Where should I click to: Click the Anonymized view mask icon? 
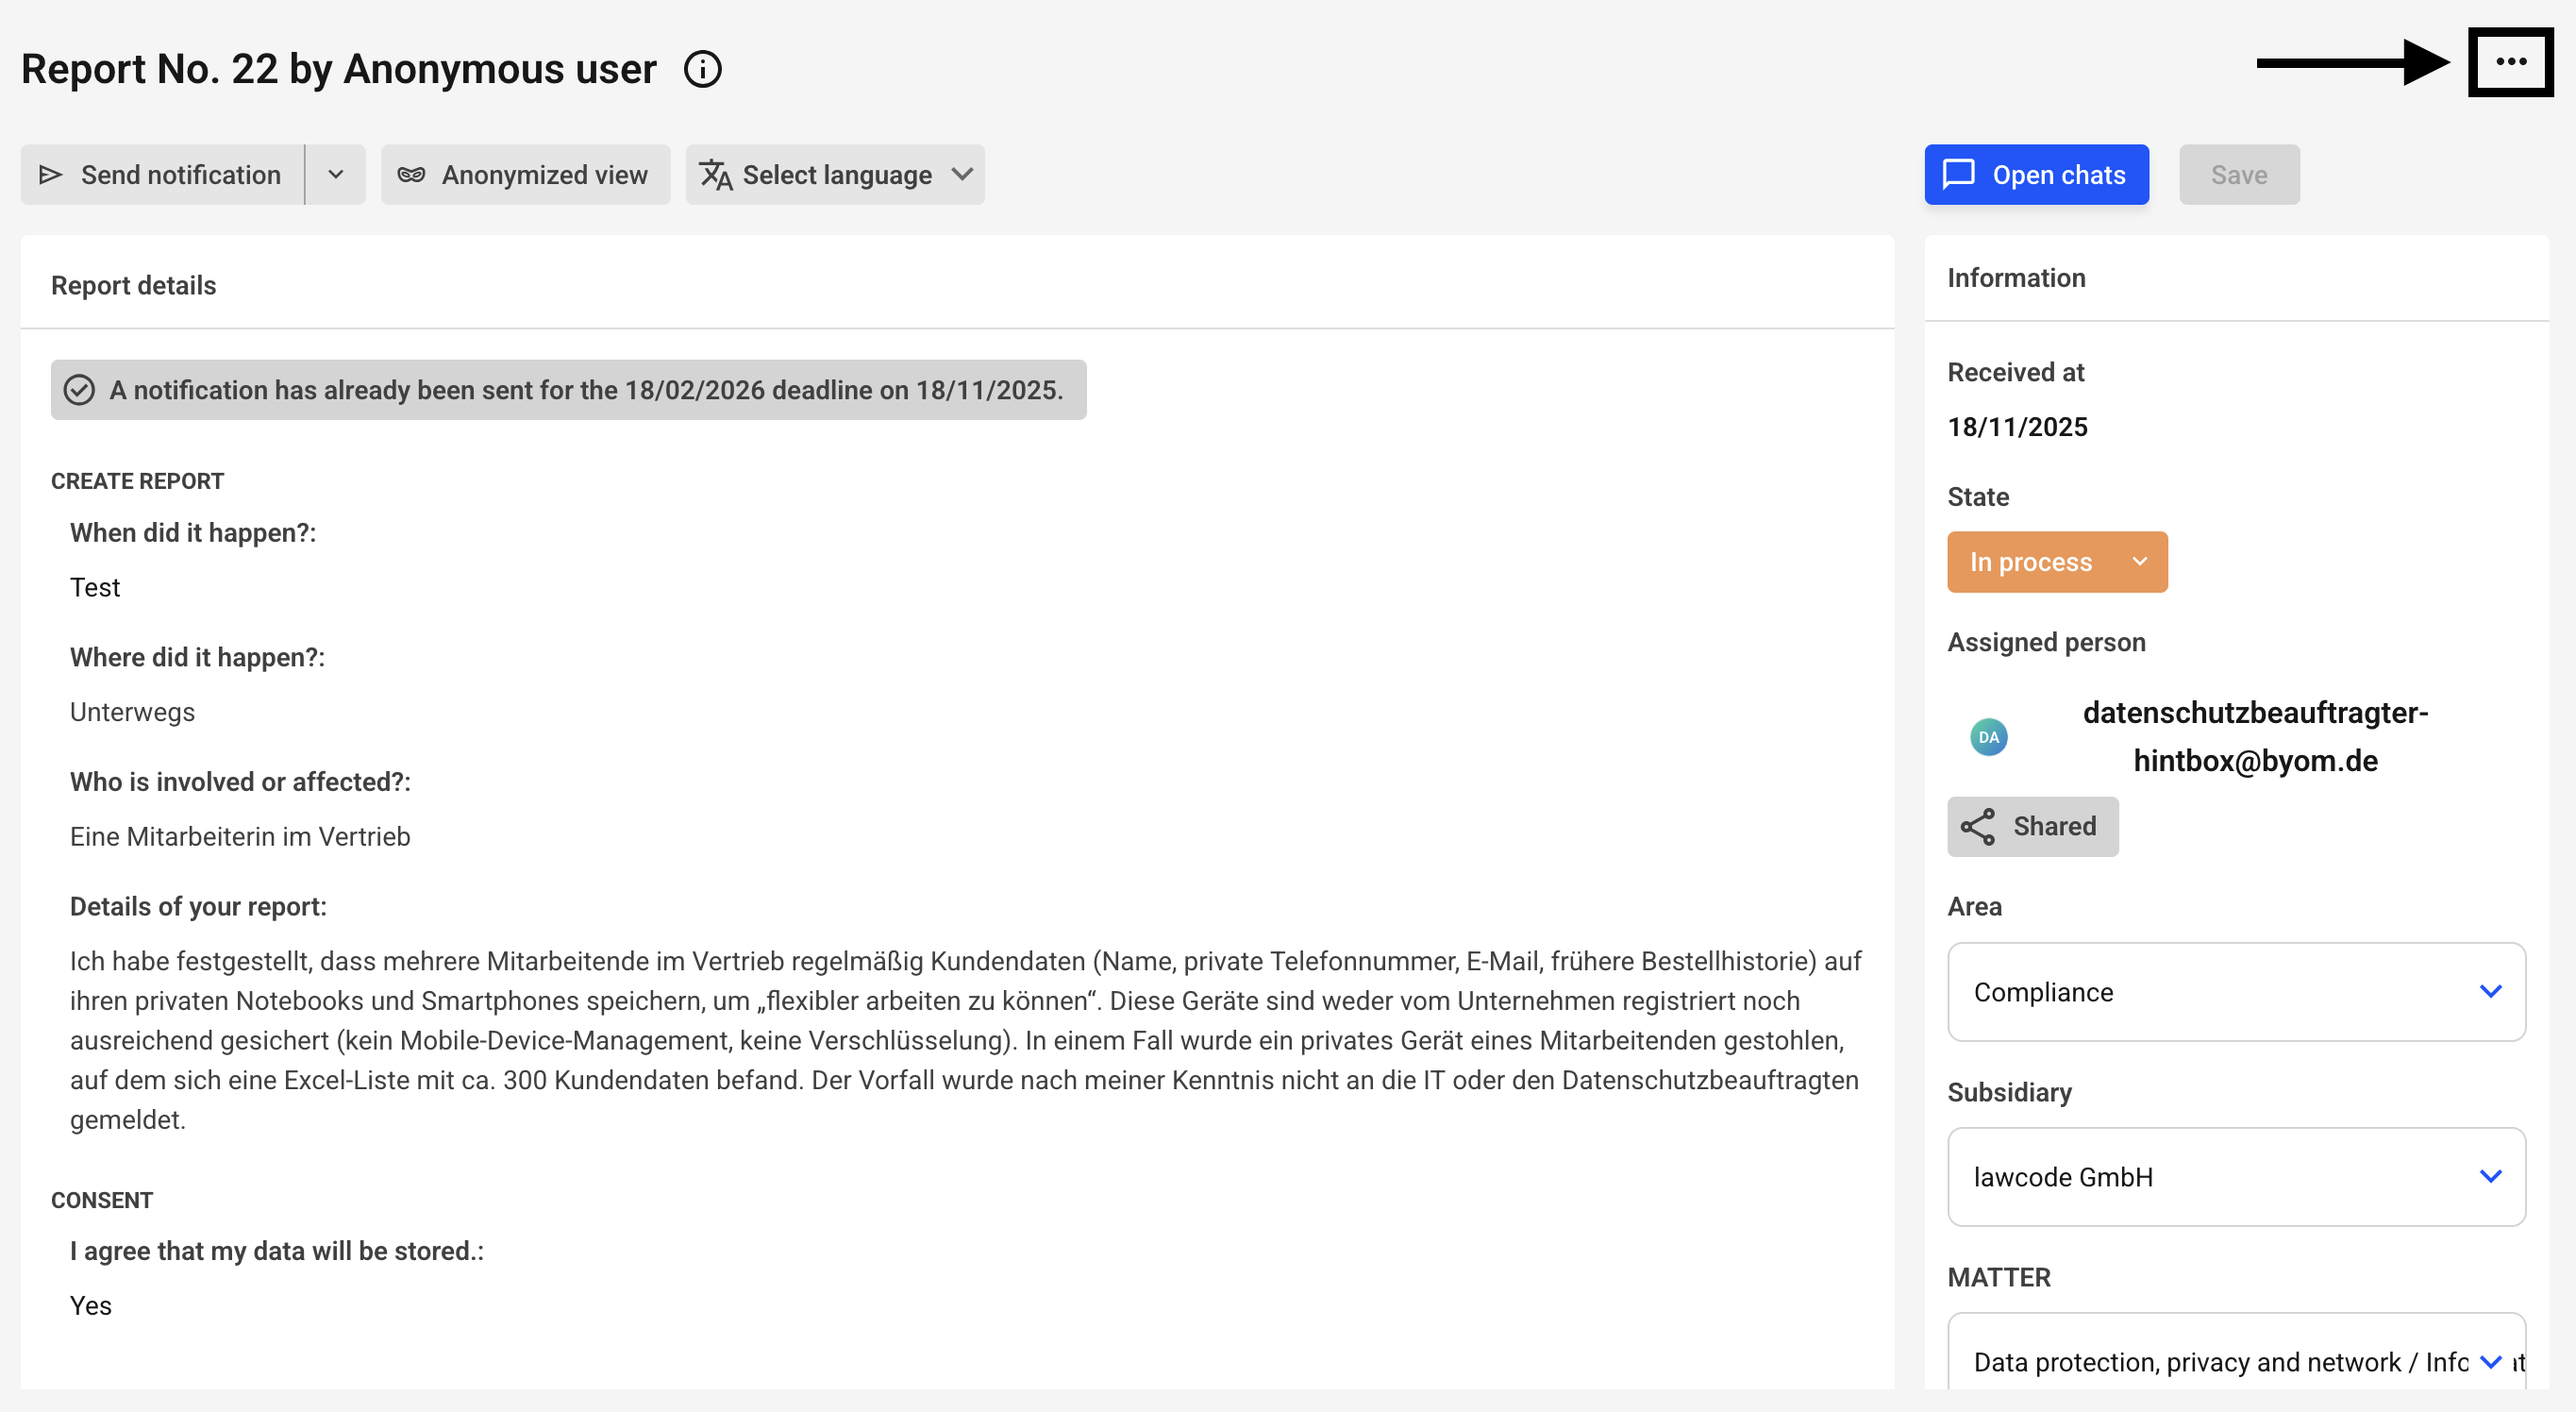tap(411, 175)
